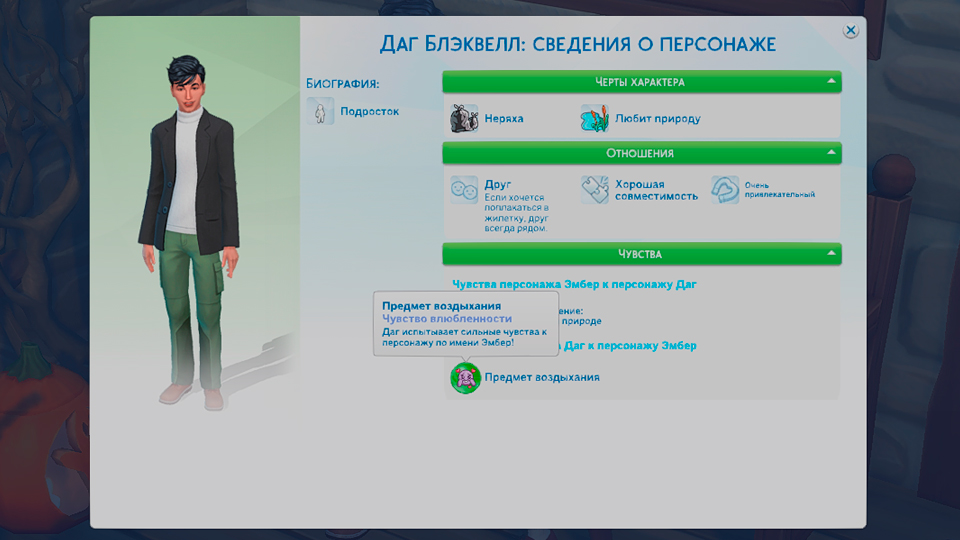Viewport: 960px width, 540px height.
Task: Click the Друг description about поплакаться в жилетку
Action: pos(516,213)
